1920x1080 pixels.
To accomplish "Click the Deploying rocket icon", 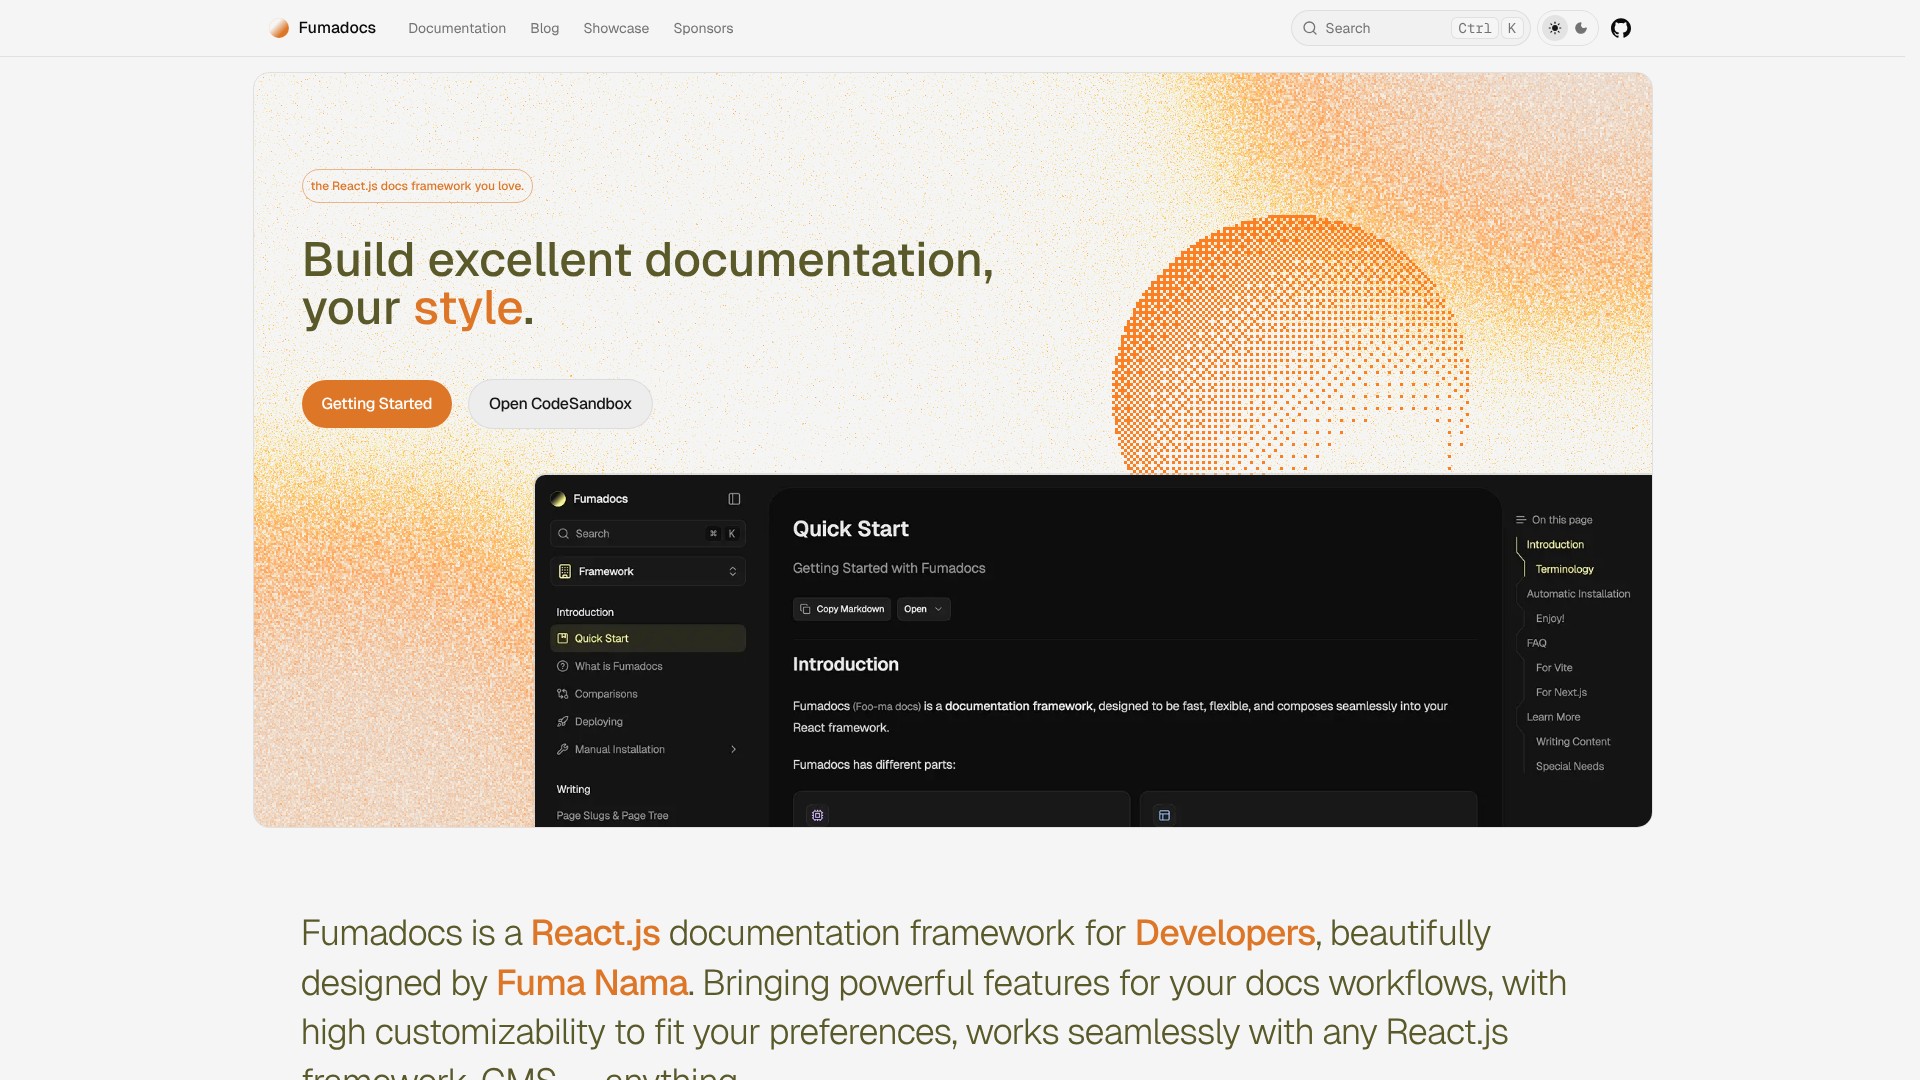I will pos(563,722).
